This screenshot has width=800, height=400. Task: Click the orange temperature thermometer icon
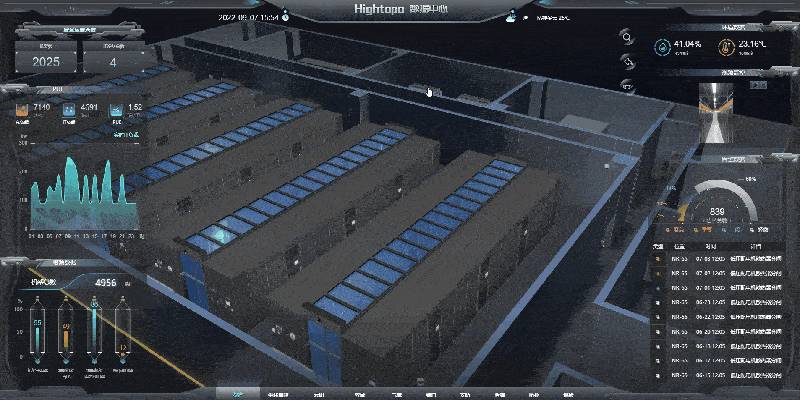click(727, 46)
